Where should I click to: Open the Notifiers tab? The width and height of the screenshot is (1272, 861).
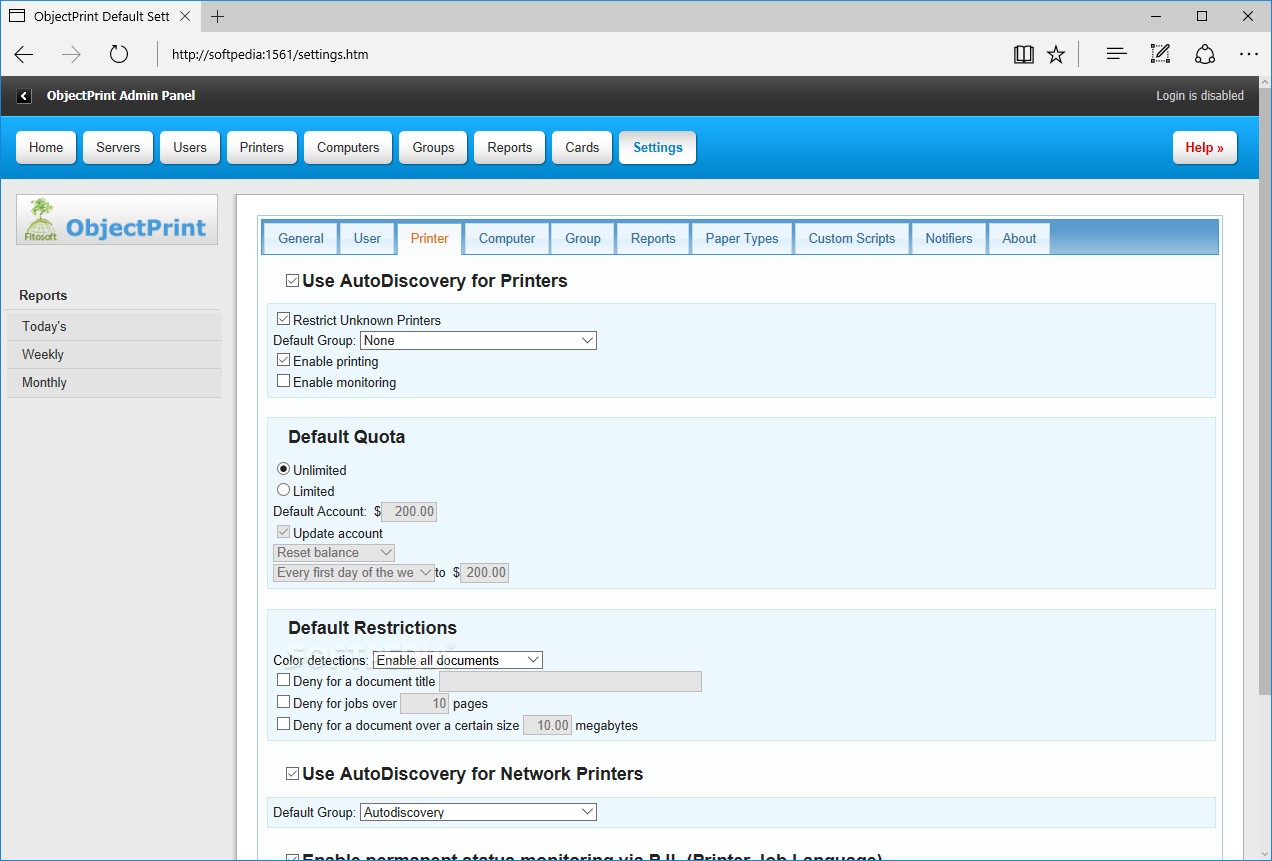coord(949,238)
